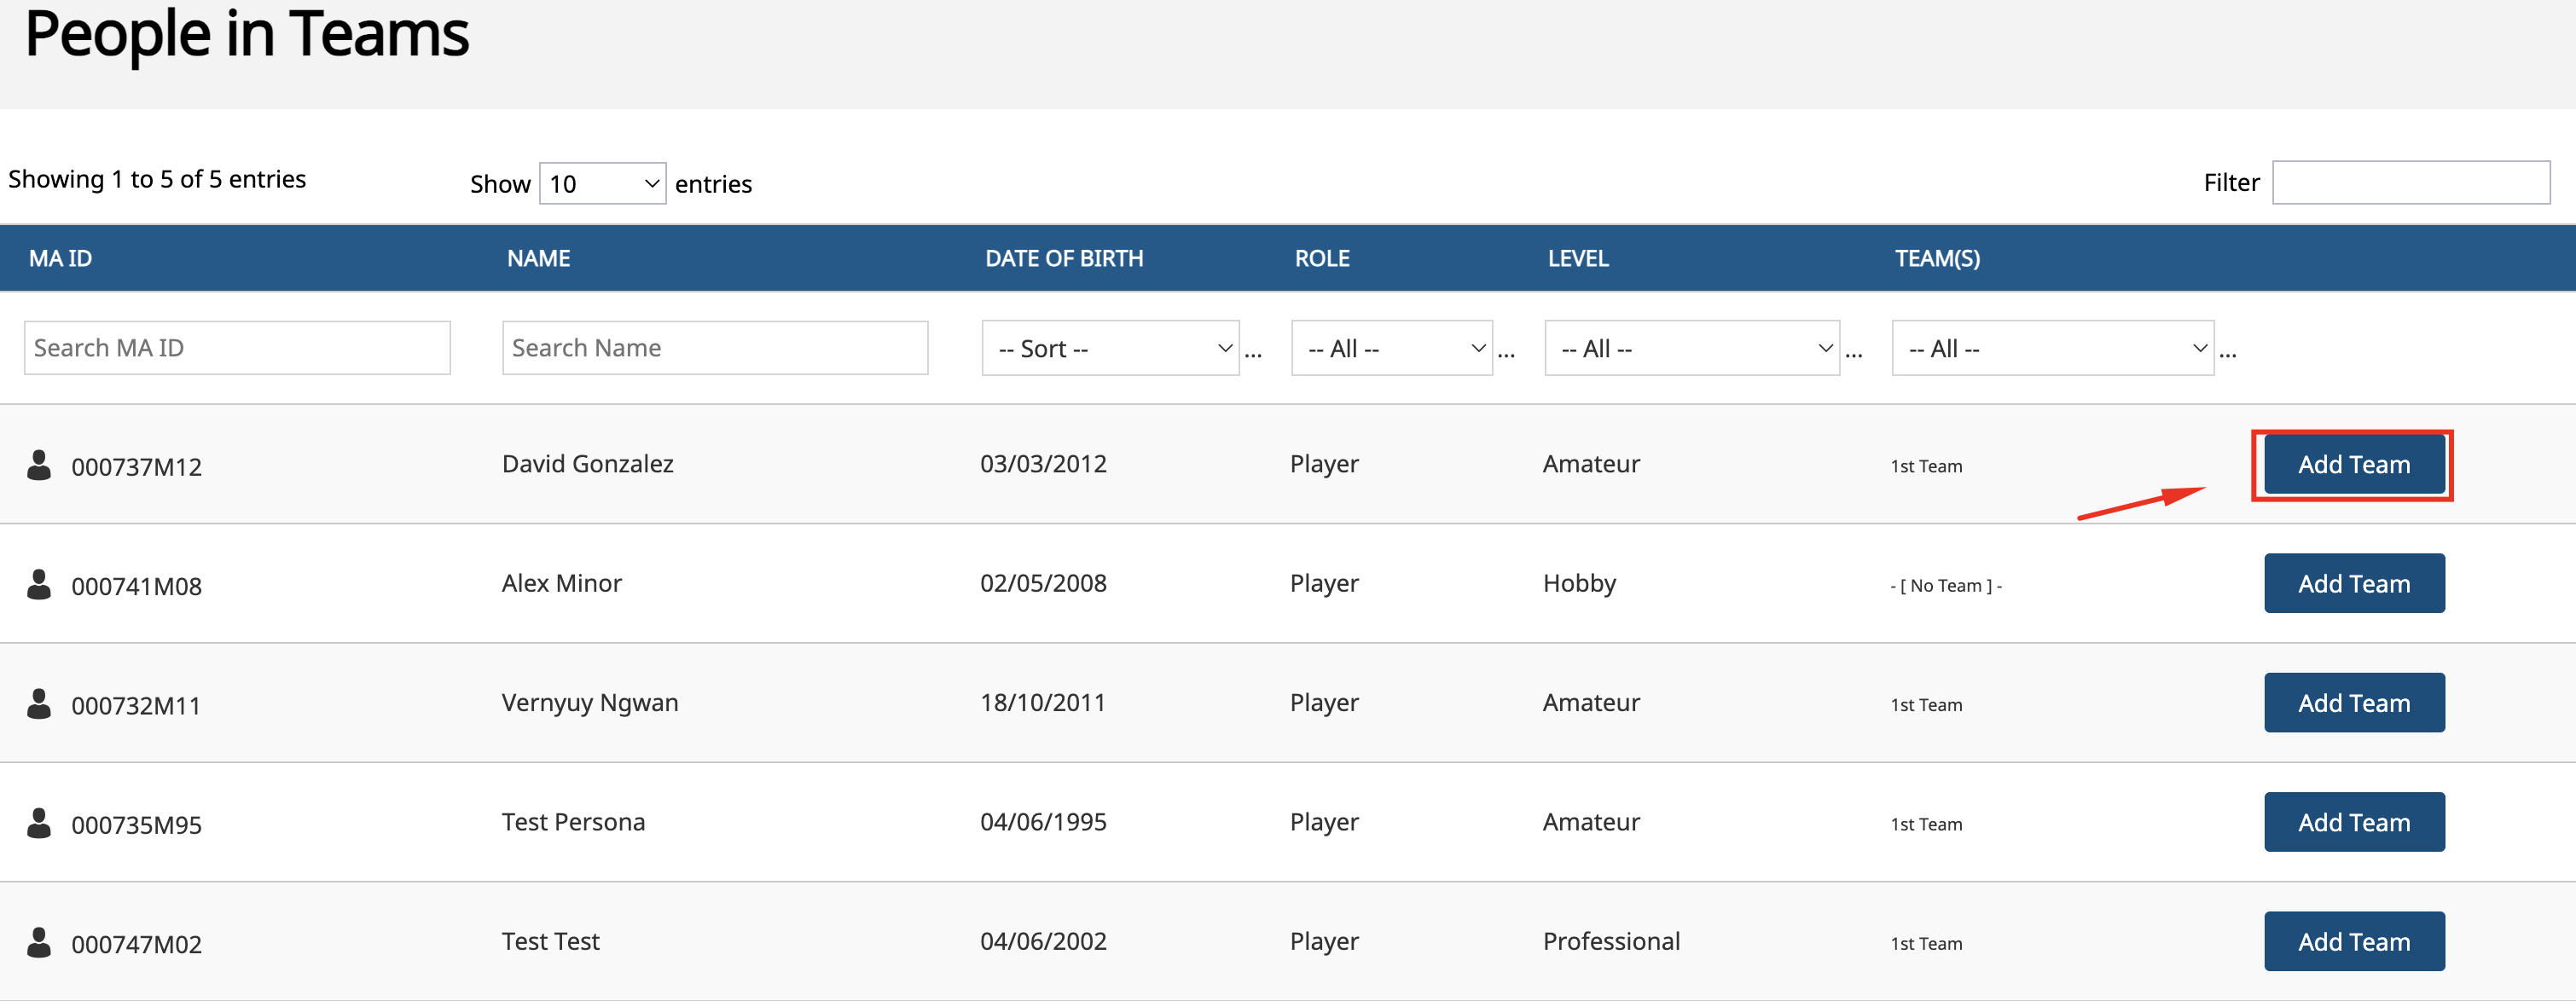The height and width of the screenshot is (1001, 2576).
Task: Add a team for Alex Minor
Action: [x=2353, y=584]
